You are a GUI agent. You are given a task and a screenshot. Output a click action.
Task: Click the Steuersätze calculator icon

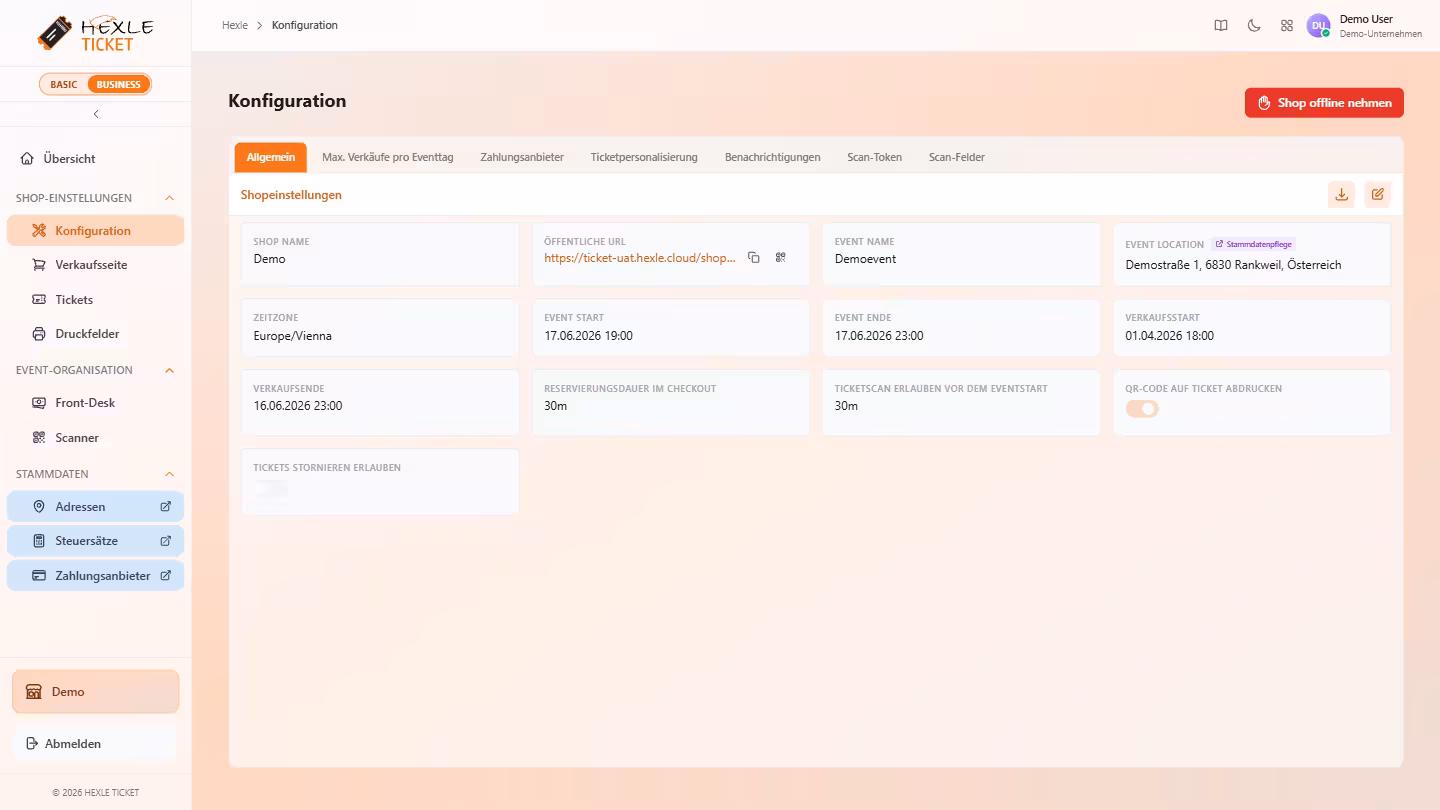[x=39, y=541]
